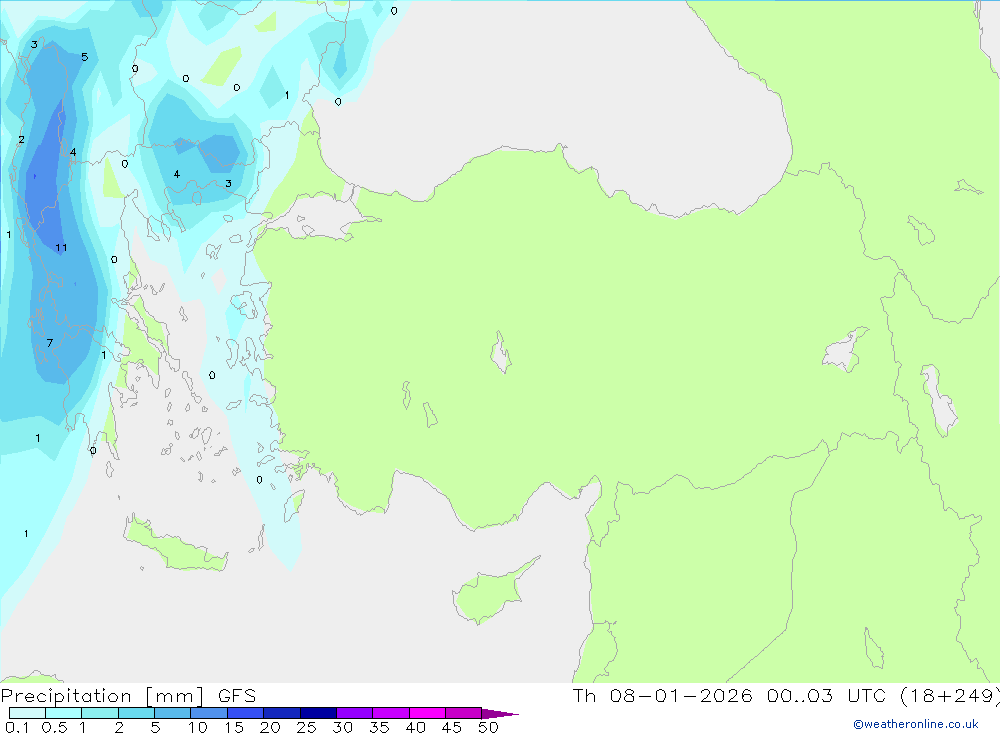This screenshot has width=1000, height=733.
Task: Click the 2–5 mm legend color swatch
Action: pyautogui.click(x=136, y=713)
